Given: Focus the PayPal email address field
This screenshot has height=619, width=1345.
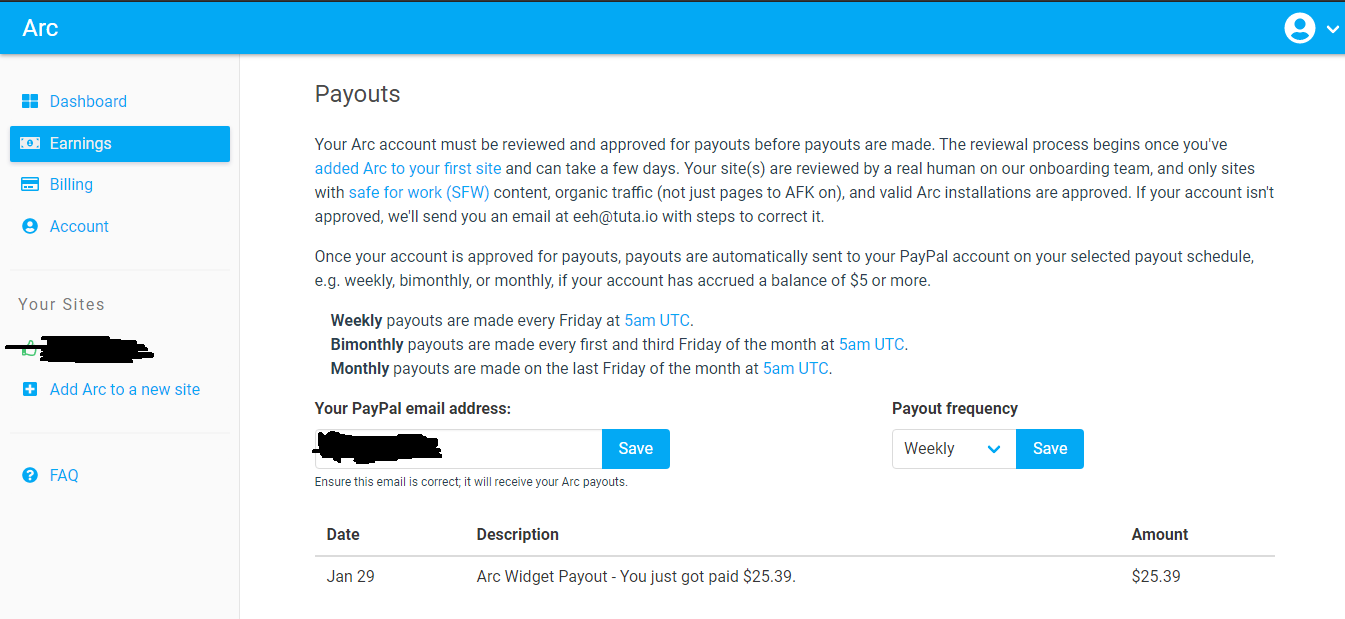Looking at the screenshot, I should pyautogui.click(x=458, y=449).
